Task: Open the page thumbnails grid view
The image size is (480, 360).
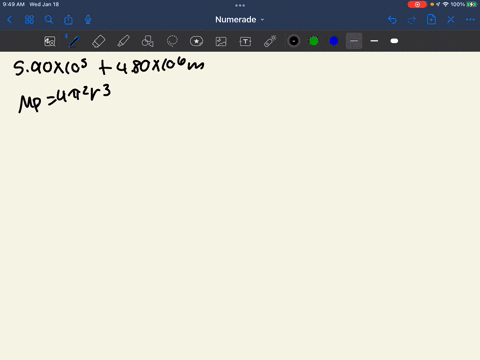Action: click(x=29, y=20)
